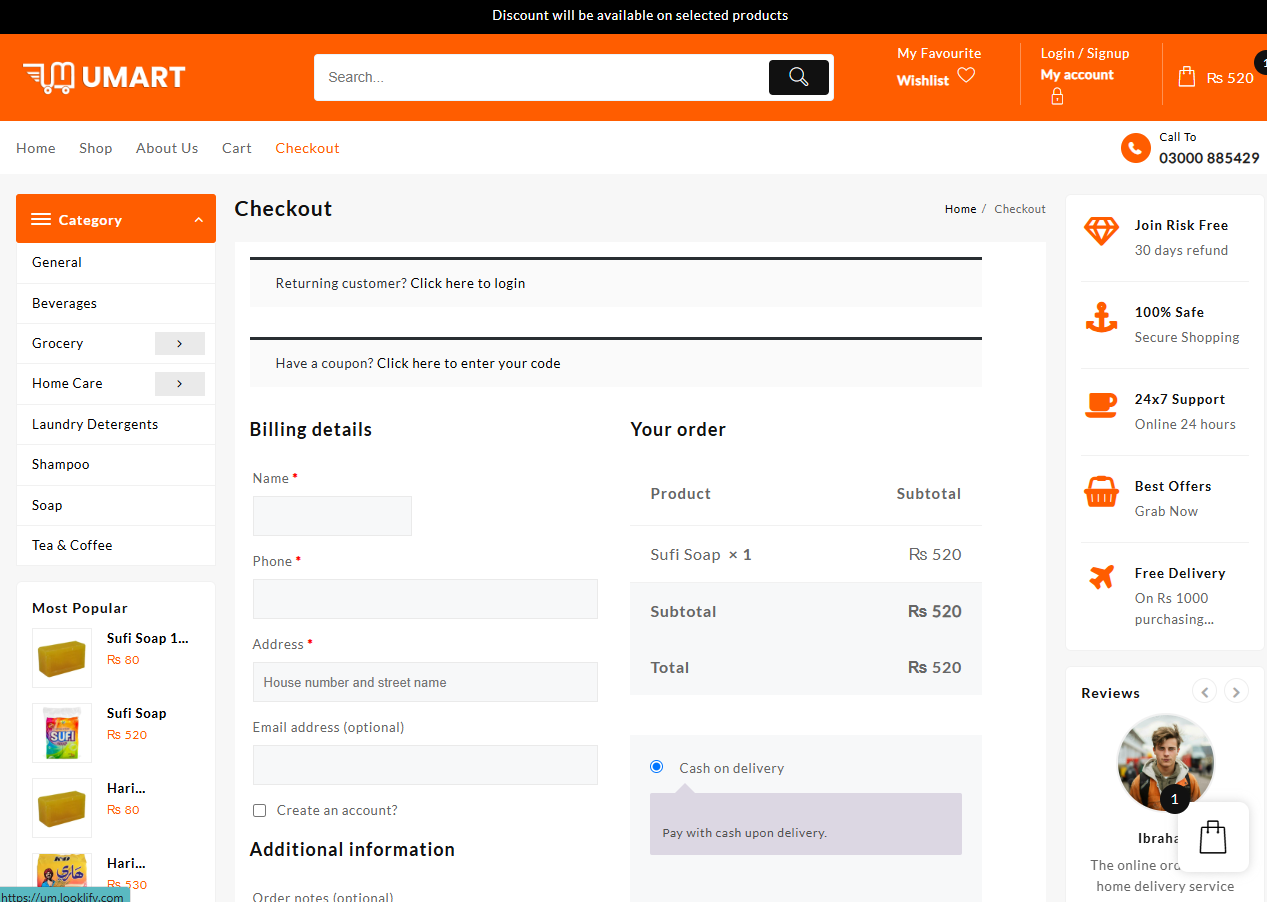Open the About Us menu item

tap(167, 148)
